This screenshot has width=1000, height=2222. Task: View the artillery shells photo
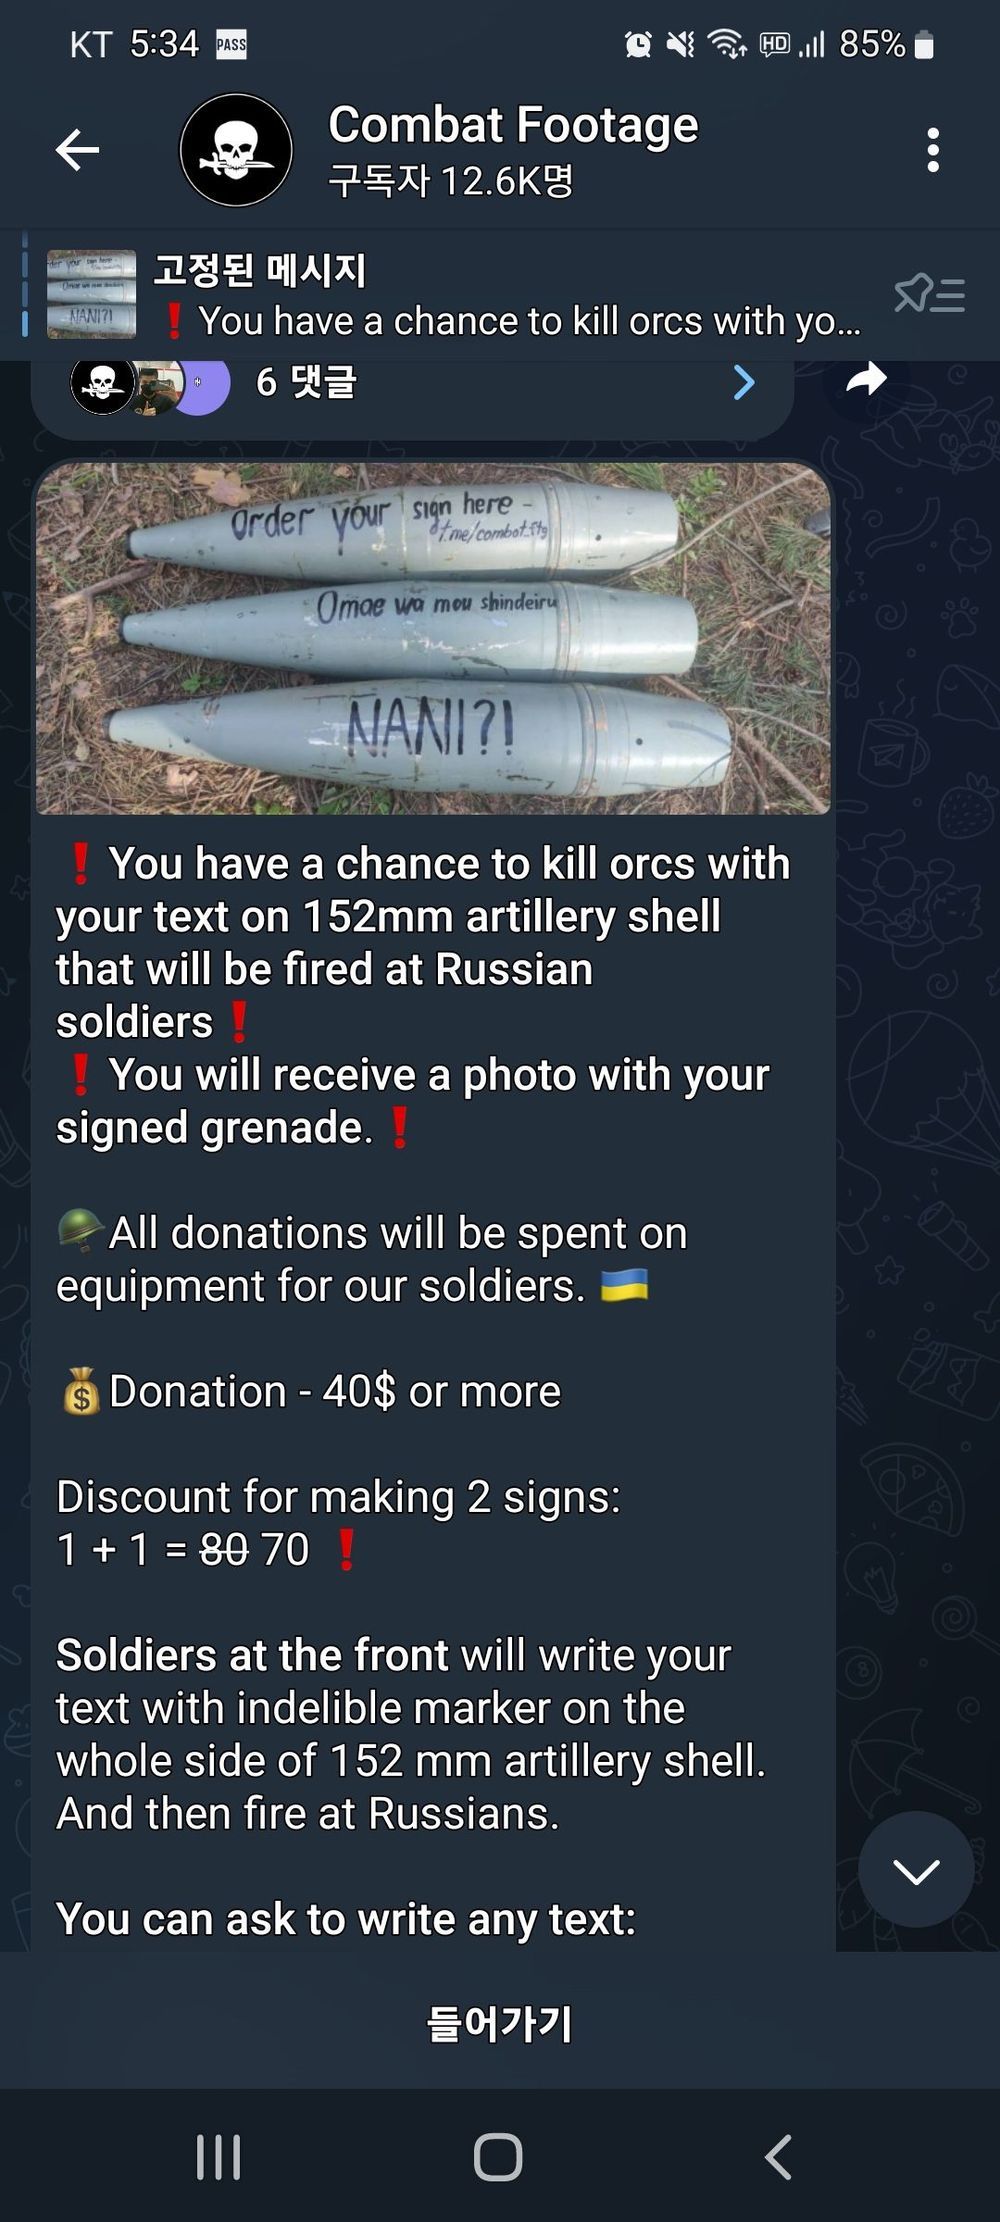tap(433, 637)
